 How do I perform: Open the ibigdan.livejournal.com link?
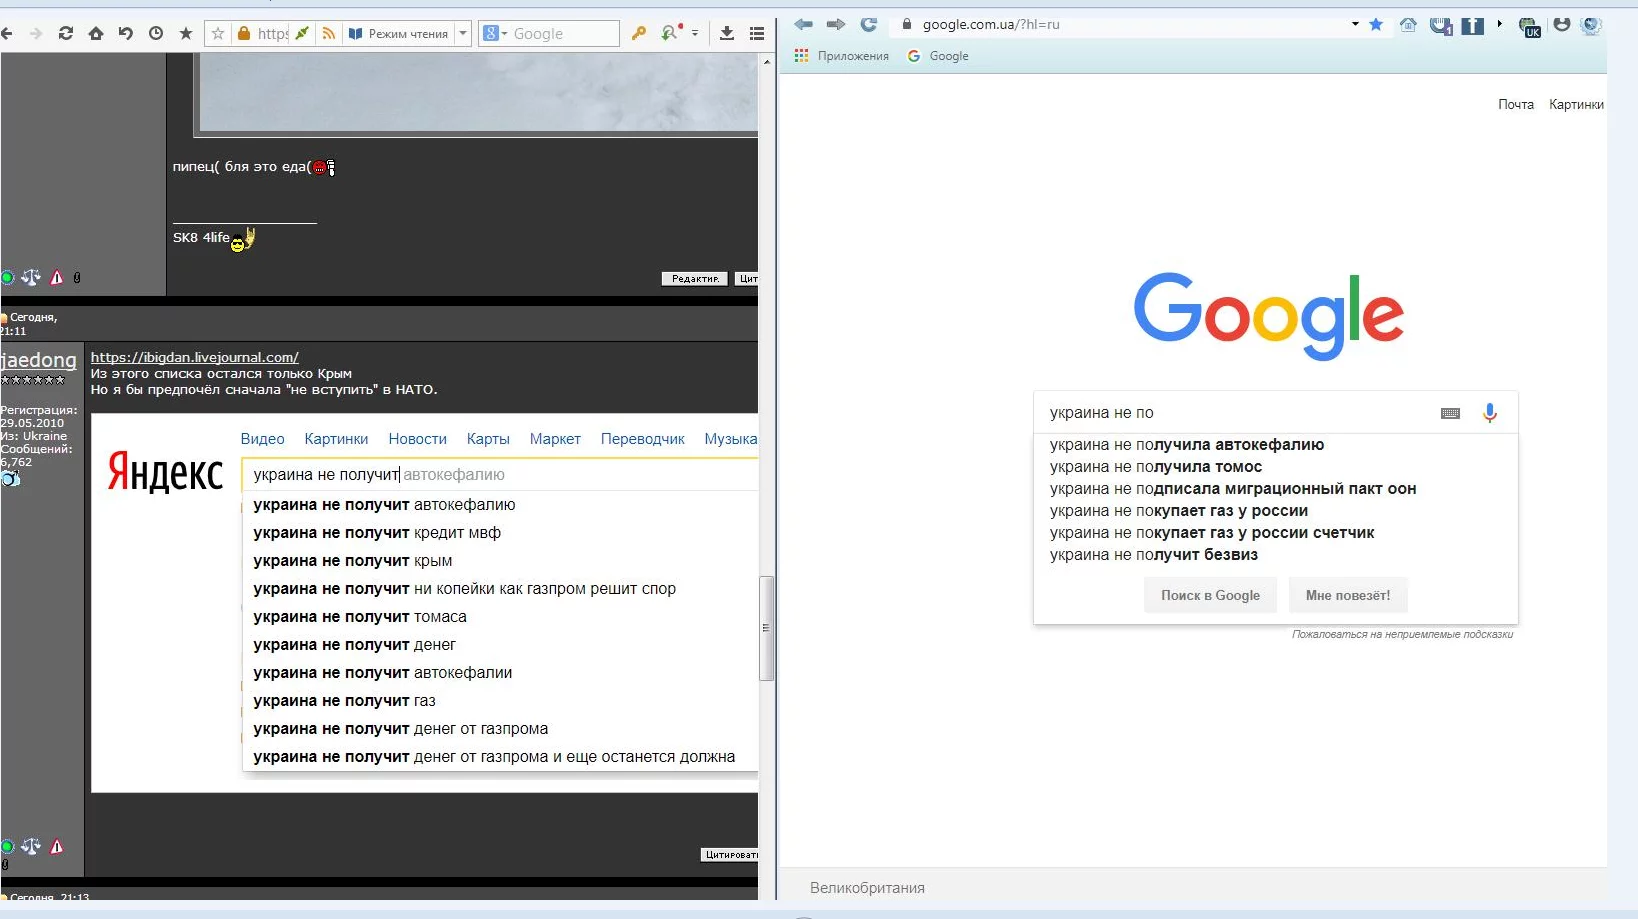(x=195, y=357)
